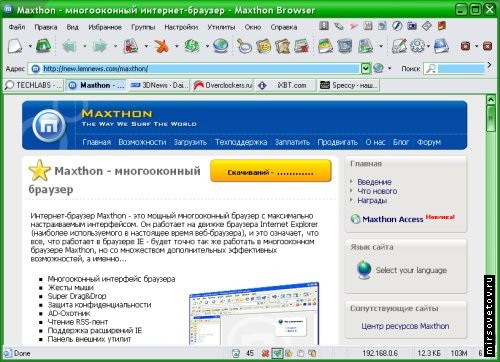
Task: Click the search magnifier icon in Поиск field
Action: coord(431,69)
